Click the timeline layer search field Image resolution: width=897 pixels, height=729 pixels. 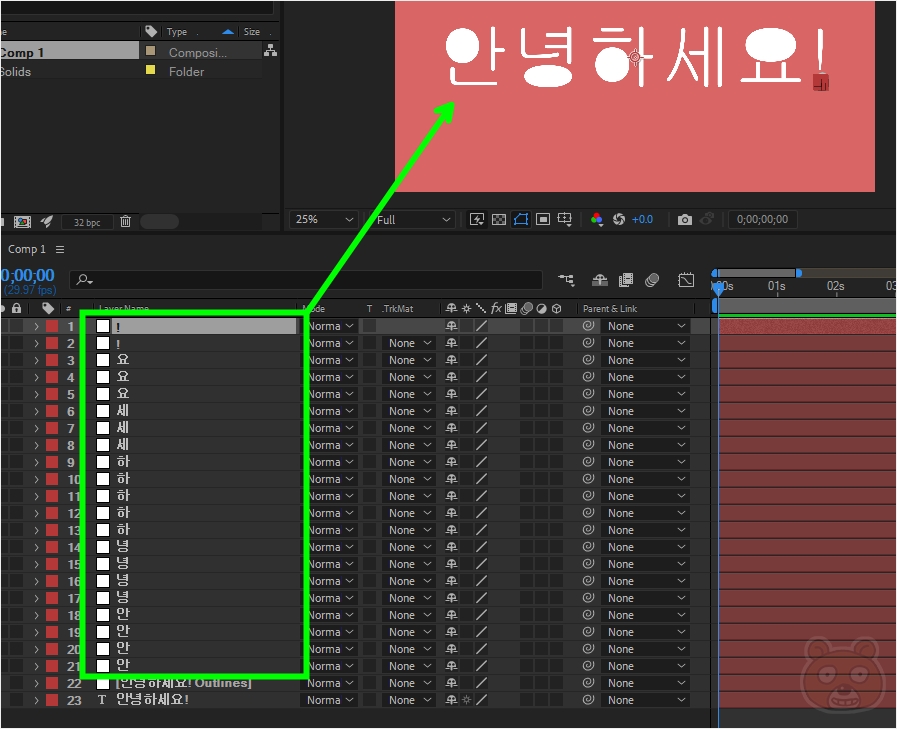(x=306, y=279)
